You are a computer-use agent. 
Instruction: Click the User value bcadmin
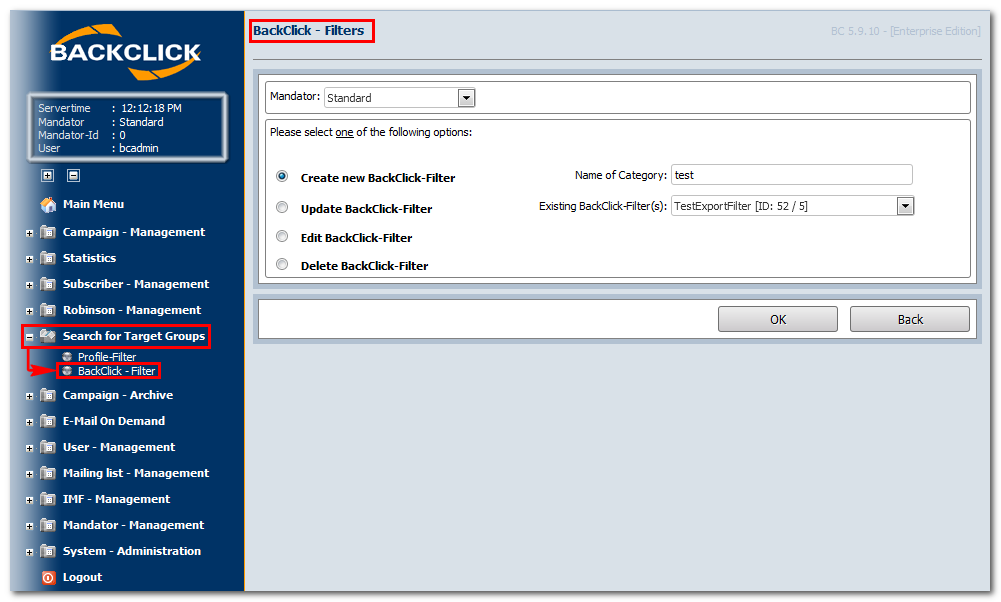point(139,148)
